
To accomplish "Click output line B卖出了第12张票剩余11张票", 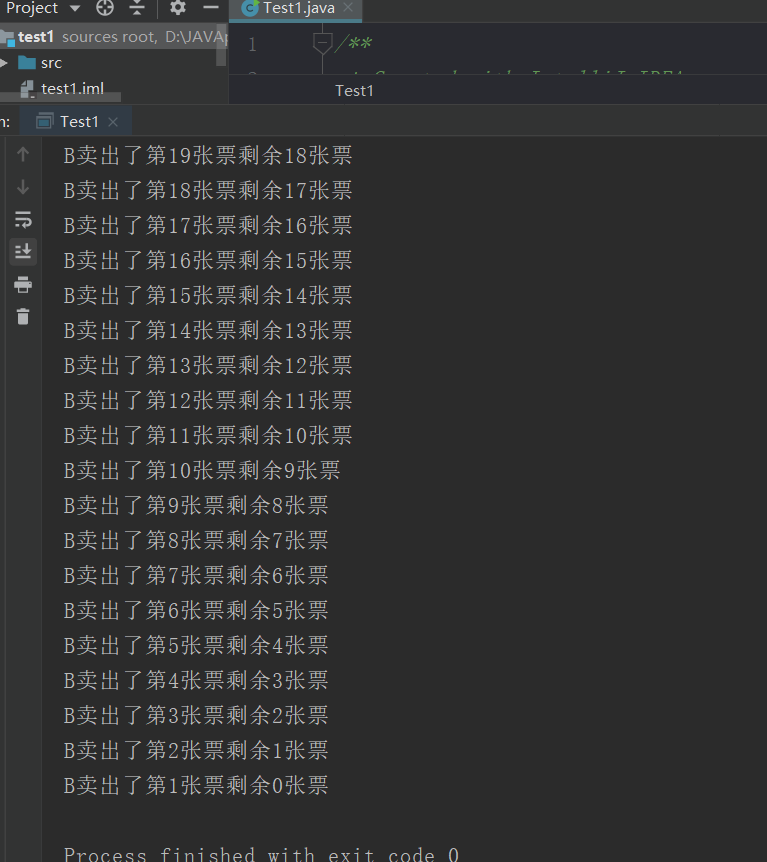I will [208, 401].
